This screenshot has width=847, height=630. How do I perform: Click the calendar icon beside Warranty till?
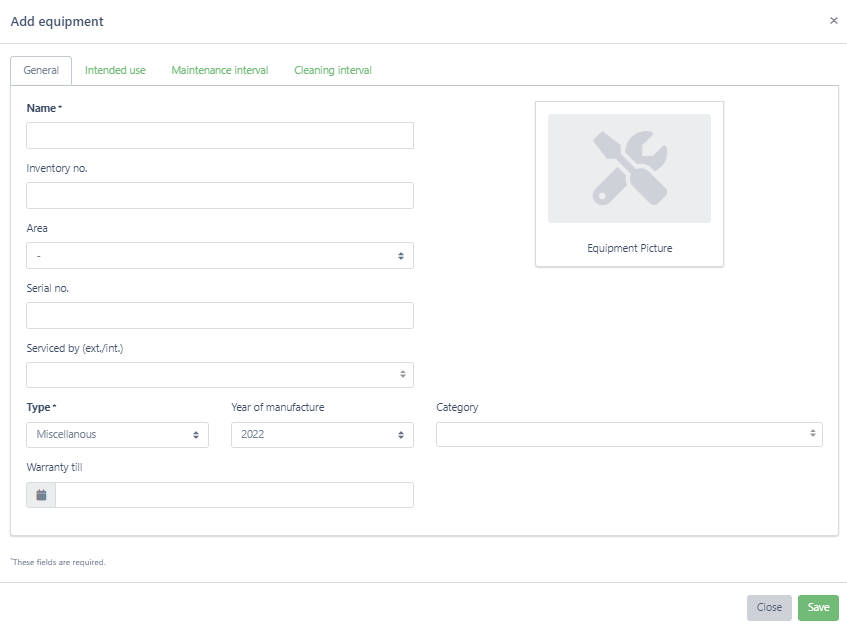41,495
